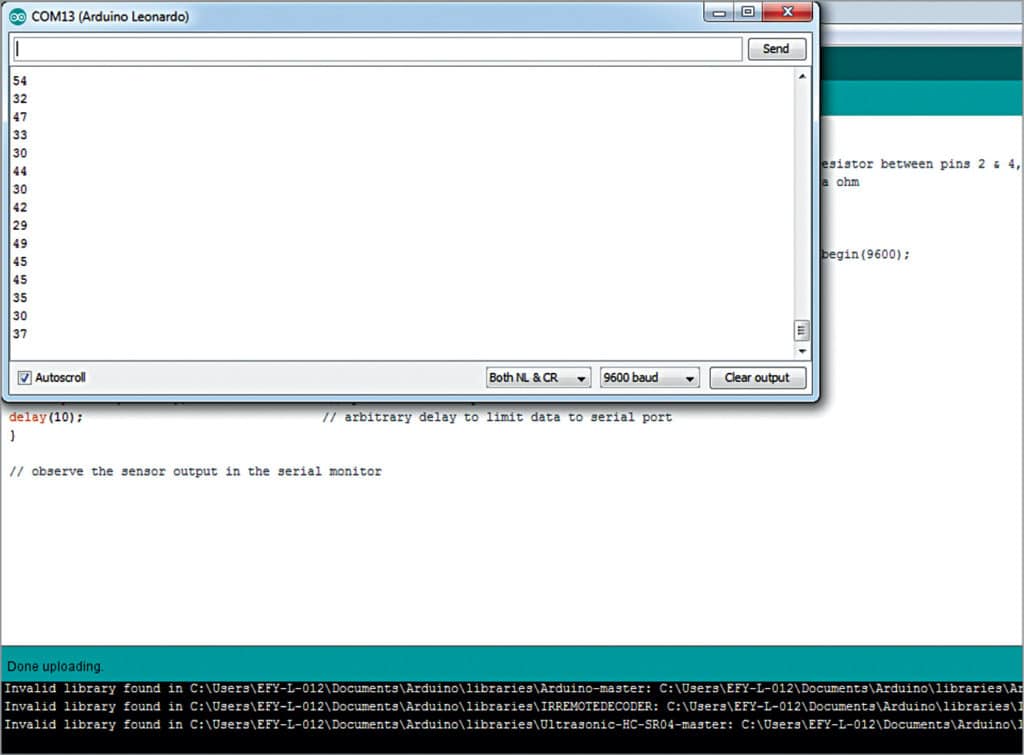Maximize the serial monitor window
The height and width of the screenshot is (755, 1024).
pyautogui.click(x=748, y=13)
